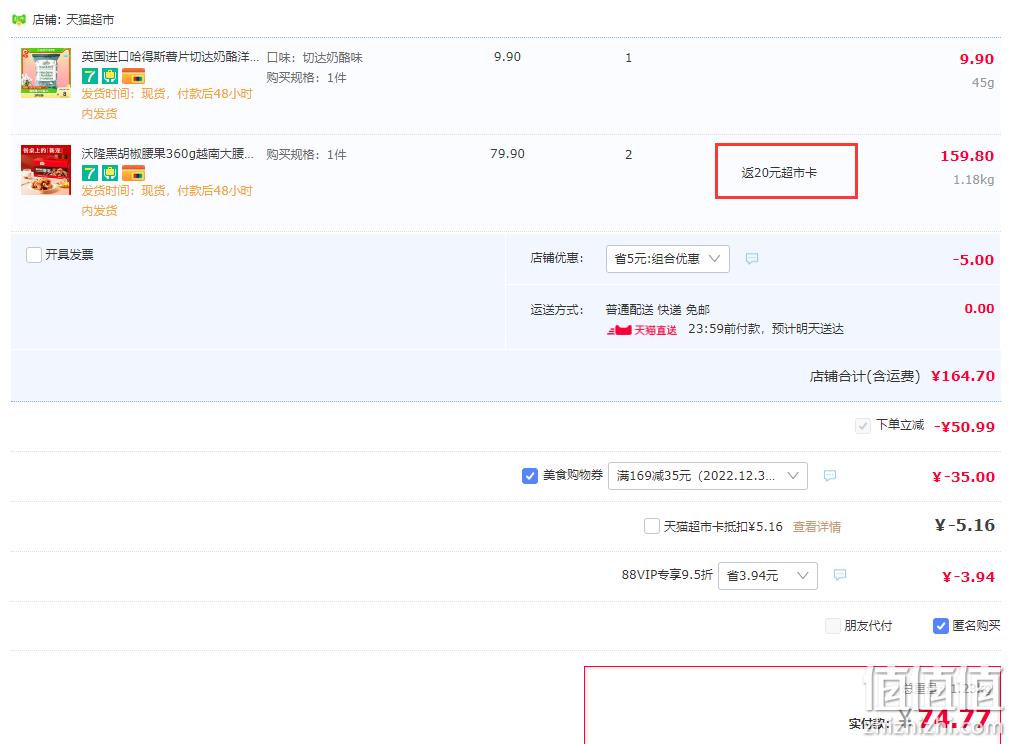The width and height of the screenshot is (1013, 744).
Task: Open the 英国进口哈得斯薯片 product title link
Action: point(170,57)
